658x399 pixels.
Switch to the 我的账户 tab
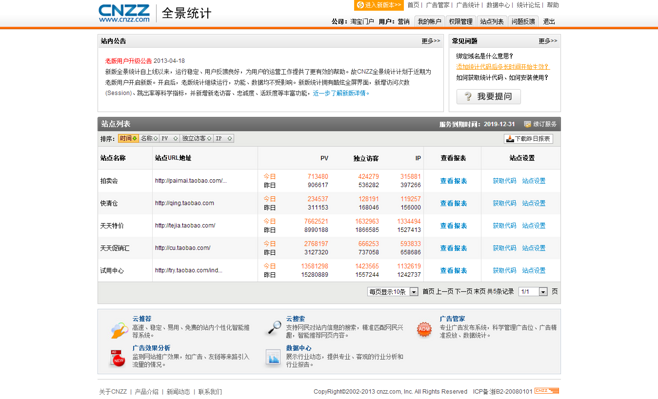(429, 21)
